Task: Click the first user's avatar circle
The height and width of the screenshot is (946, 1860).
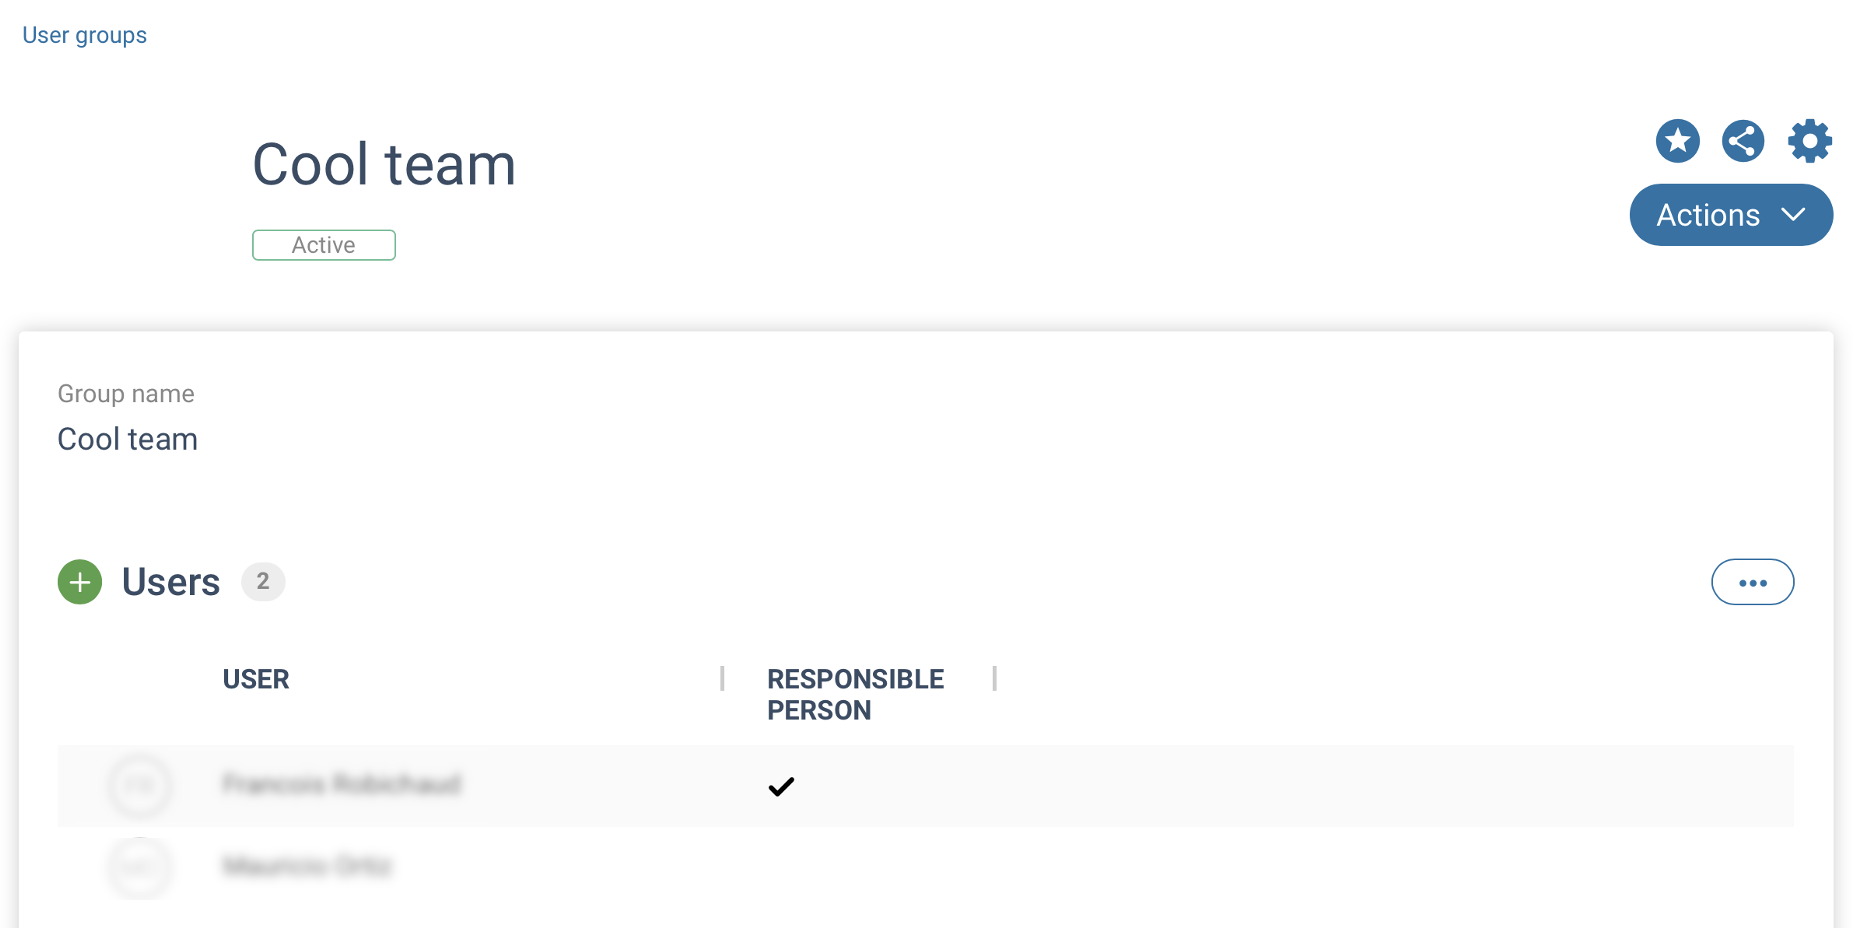Action: (140, 785)
